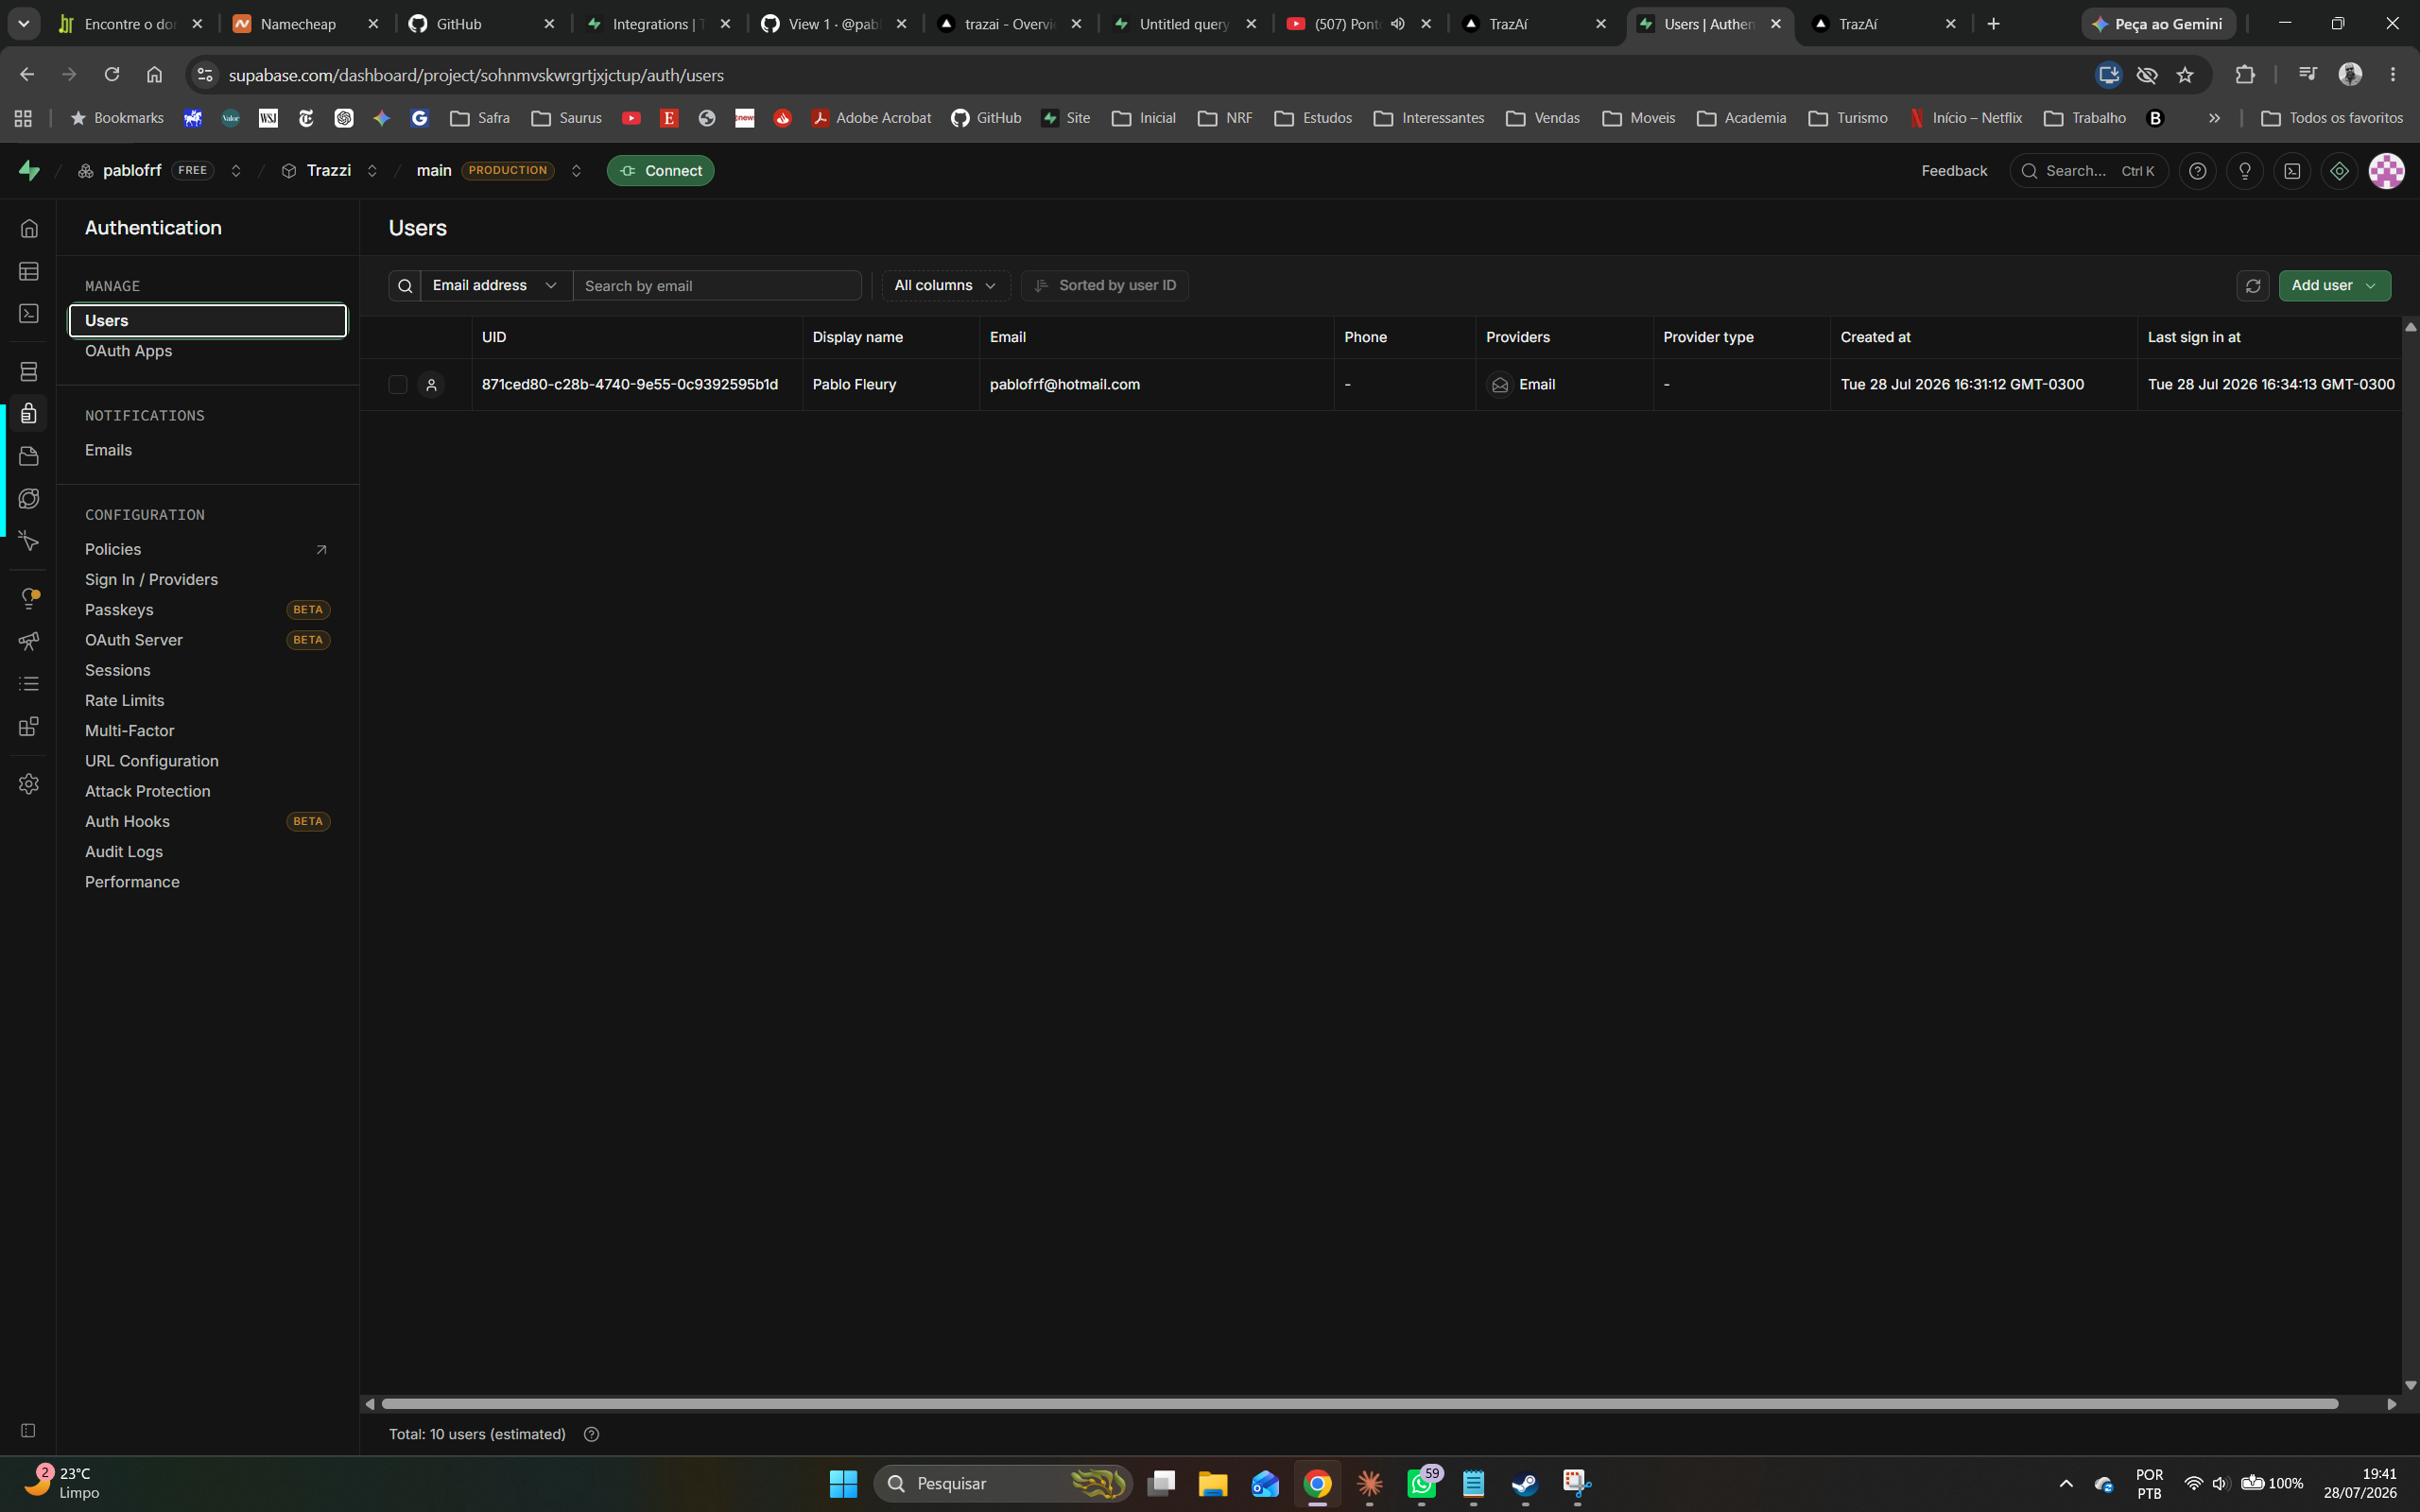Open the Policies external link arrow icon

[x=321, y=550]
